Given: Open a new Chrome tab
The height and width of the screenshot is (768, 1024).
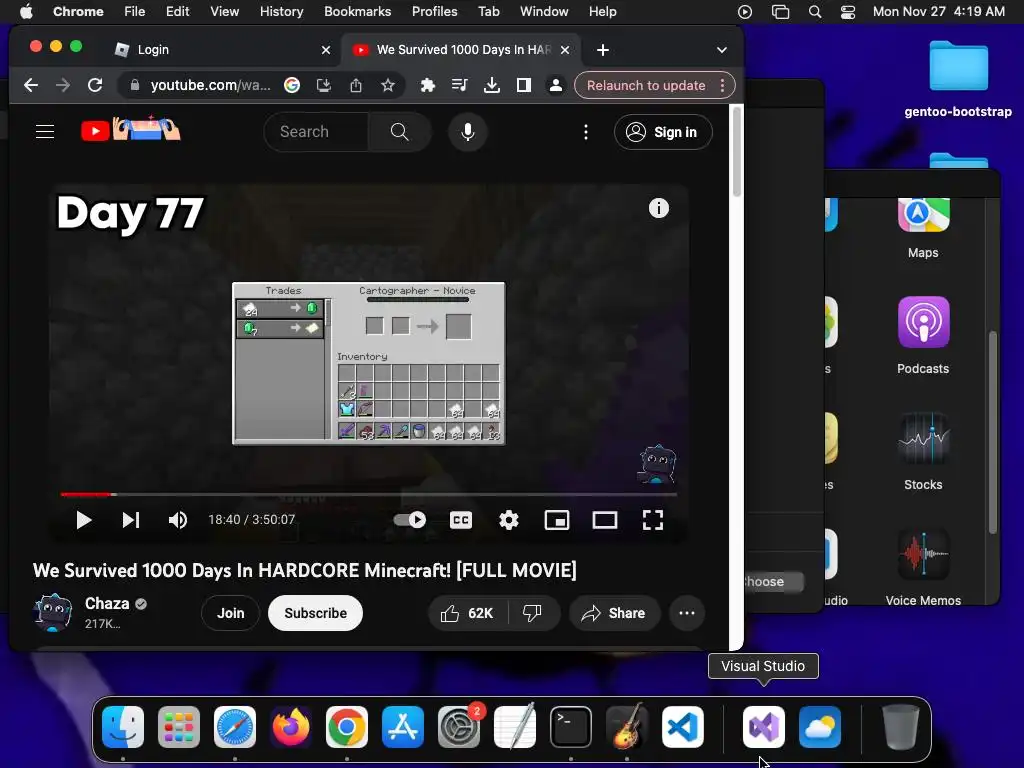Looking at the screenshot, I should tap(603, 50).
